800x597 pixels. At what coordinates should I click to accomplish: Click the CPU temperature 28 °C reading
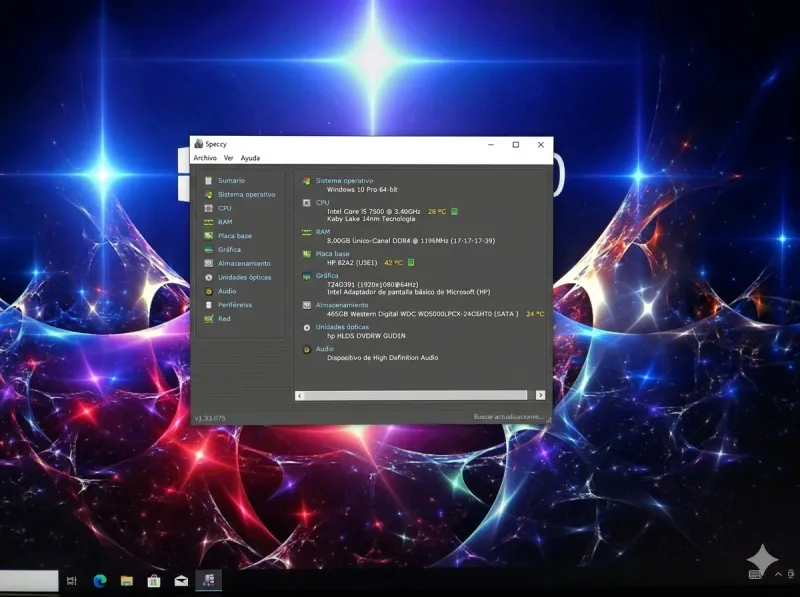437,211
